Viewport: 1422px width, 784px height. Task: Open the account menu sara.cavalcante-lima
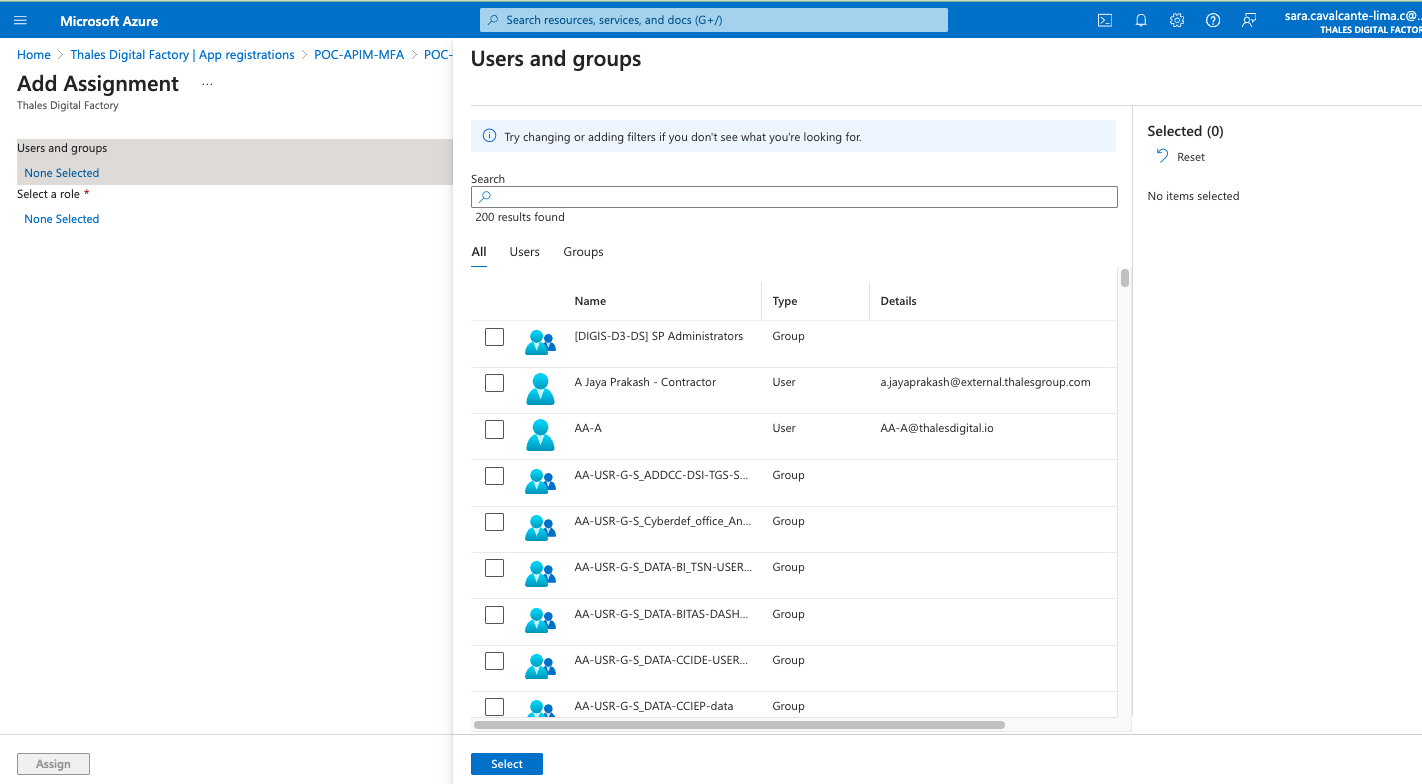coord(1353,22)
